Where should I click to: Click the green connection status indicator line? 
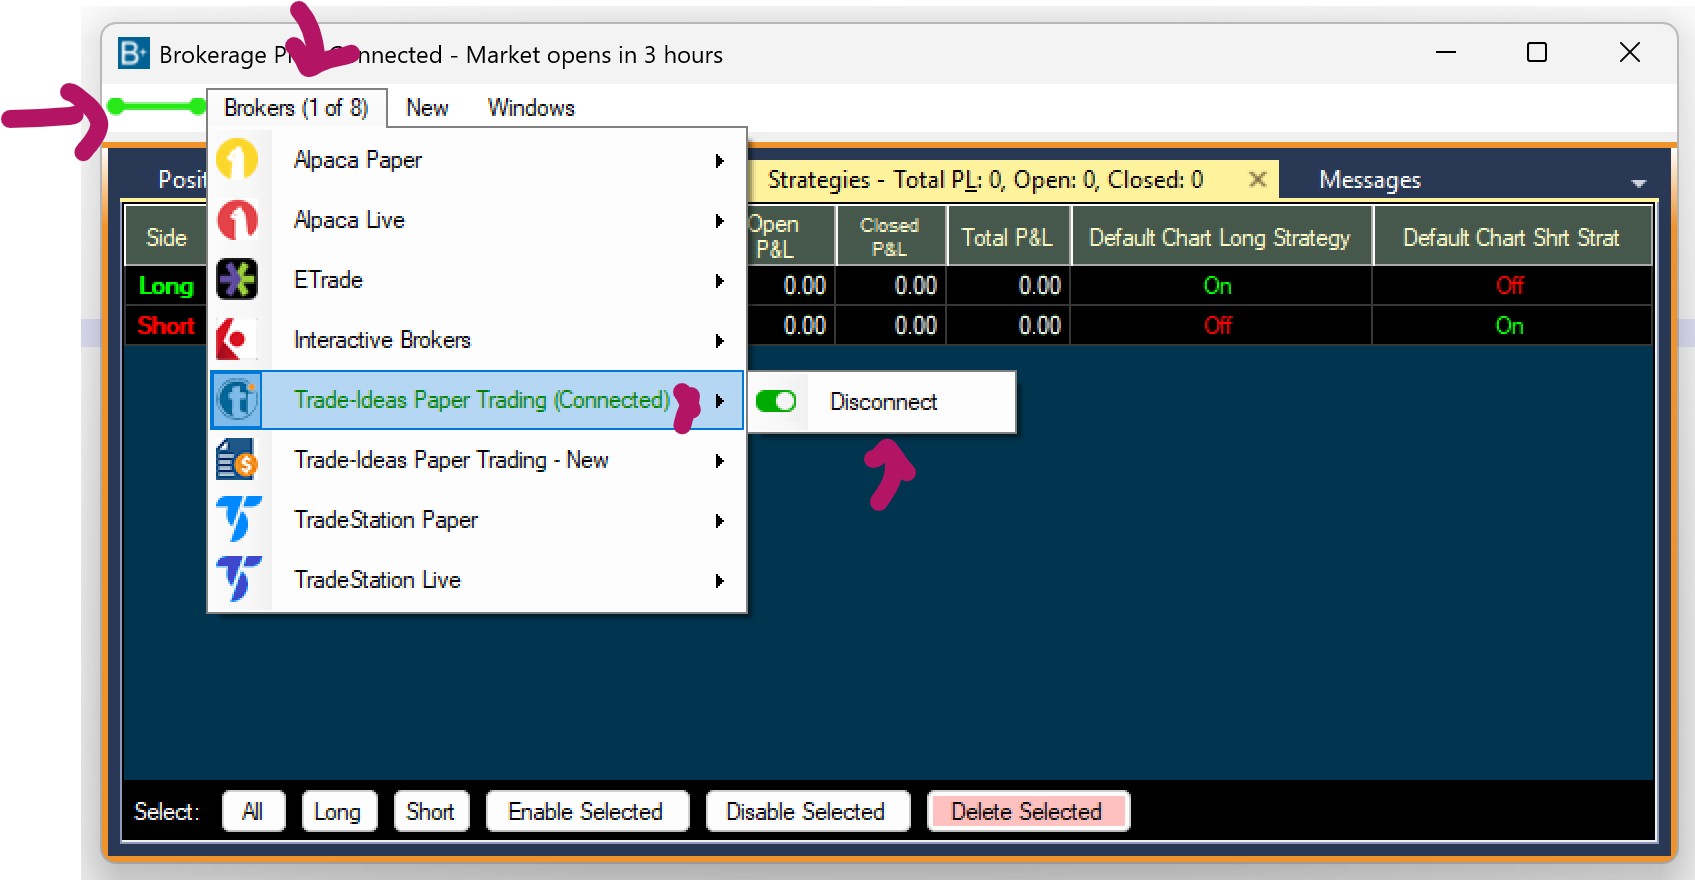tap(157, 106)
